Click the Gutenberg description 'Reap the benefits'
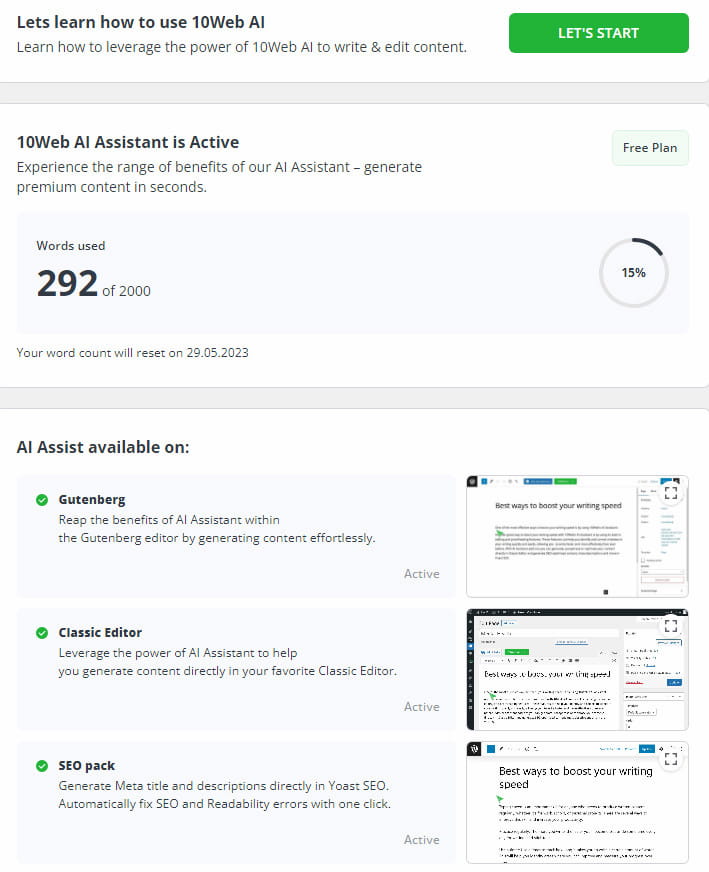The height and width of the screenshot is (872, 709). pos(217,529)
